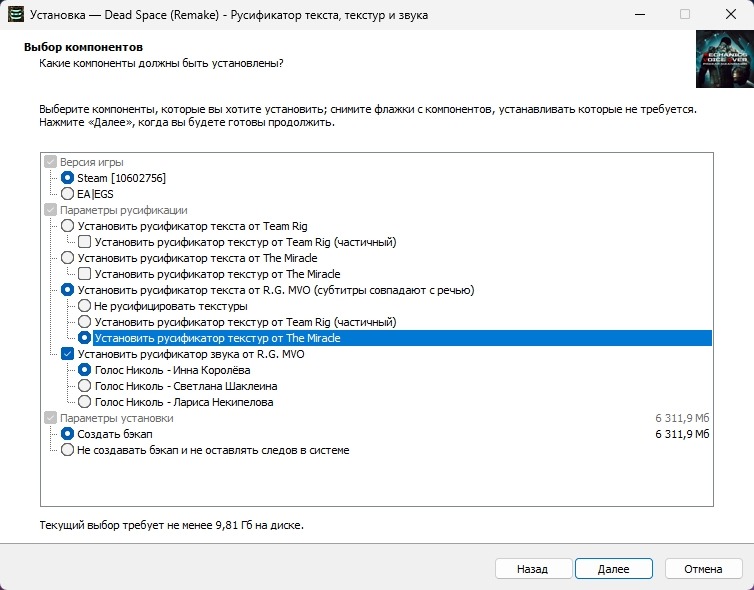Choose 'Не русифицировать текстуры' option

85,306
